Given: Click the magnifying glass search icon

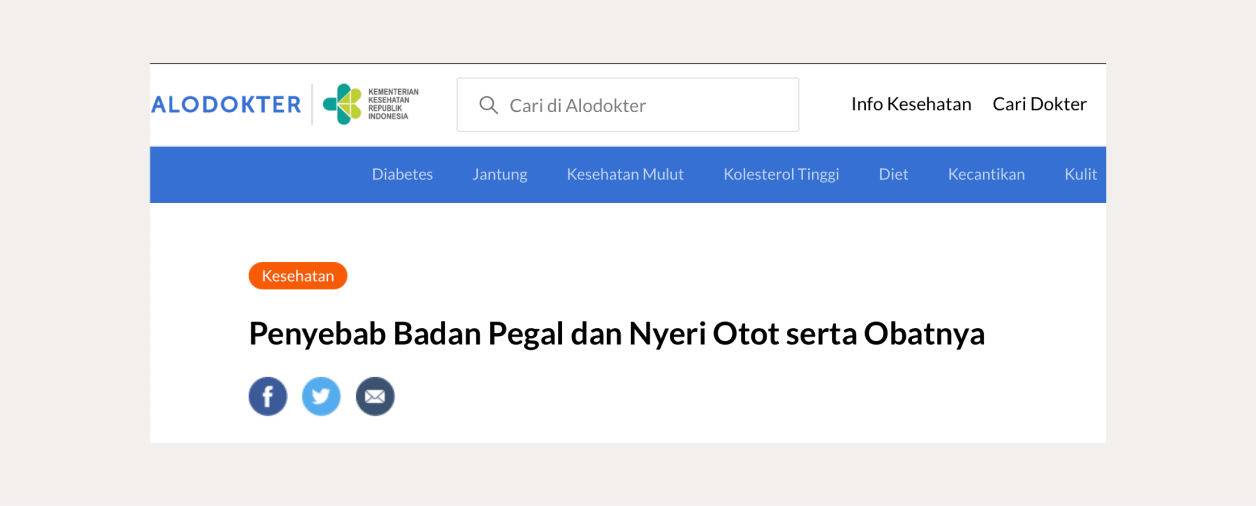Looking at the screenshot, I should [x=488, y=105].
